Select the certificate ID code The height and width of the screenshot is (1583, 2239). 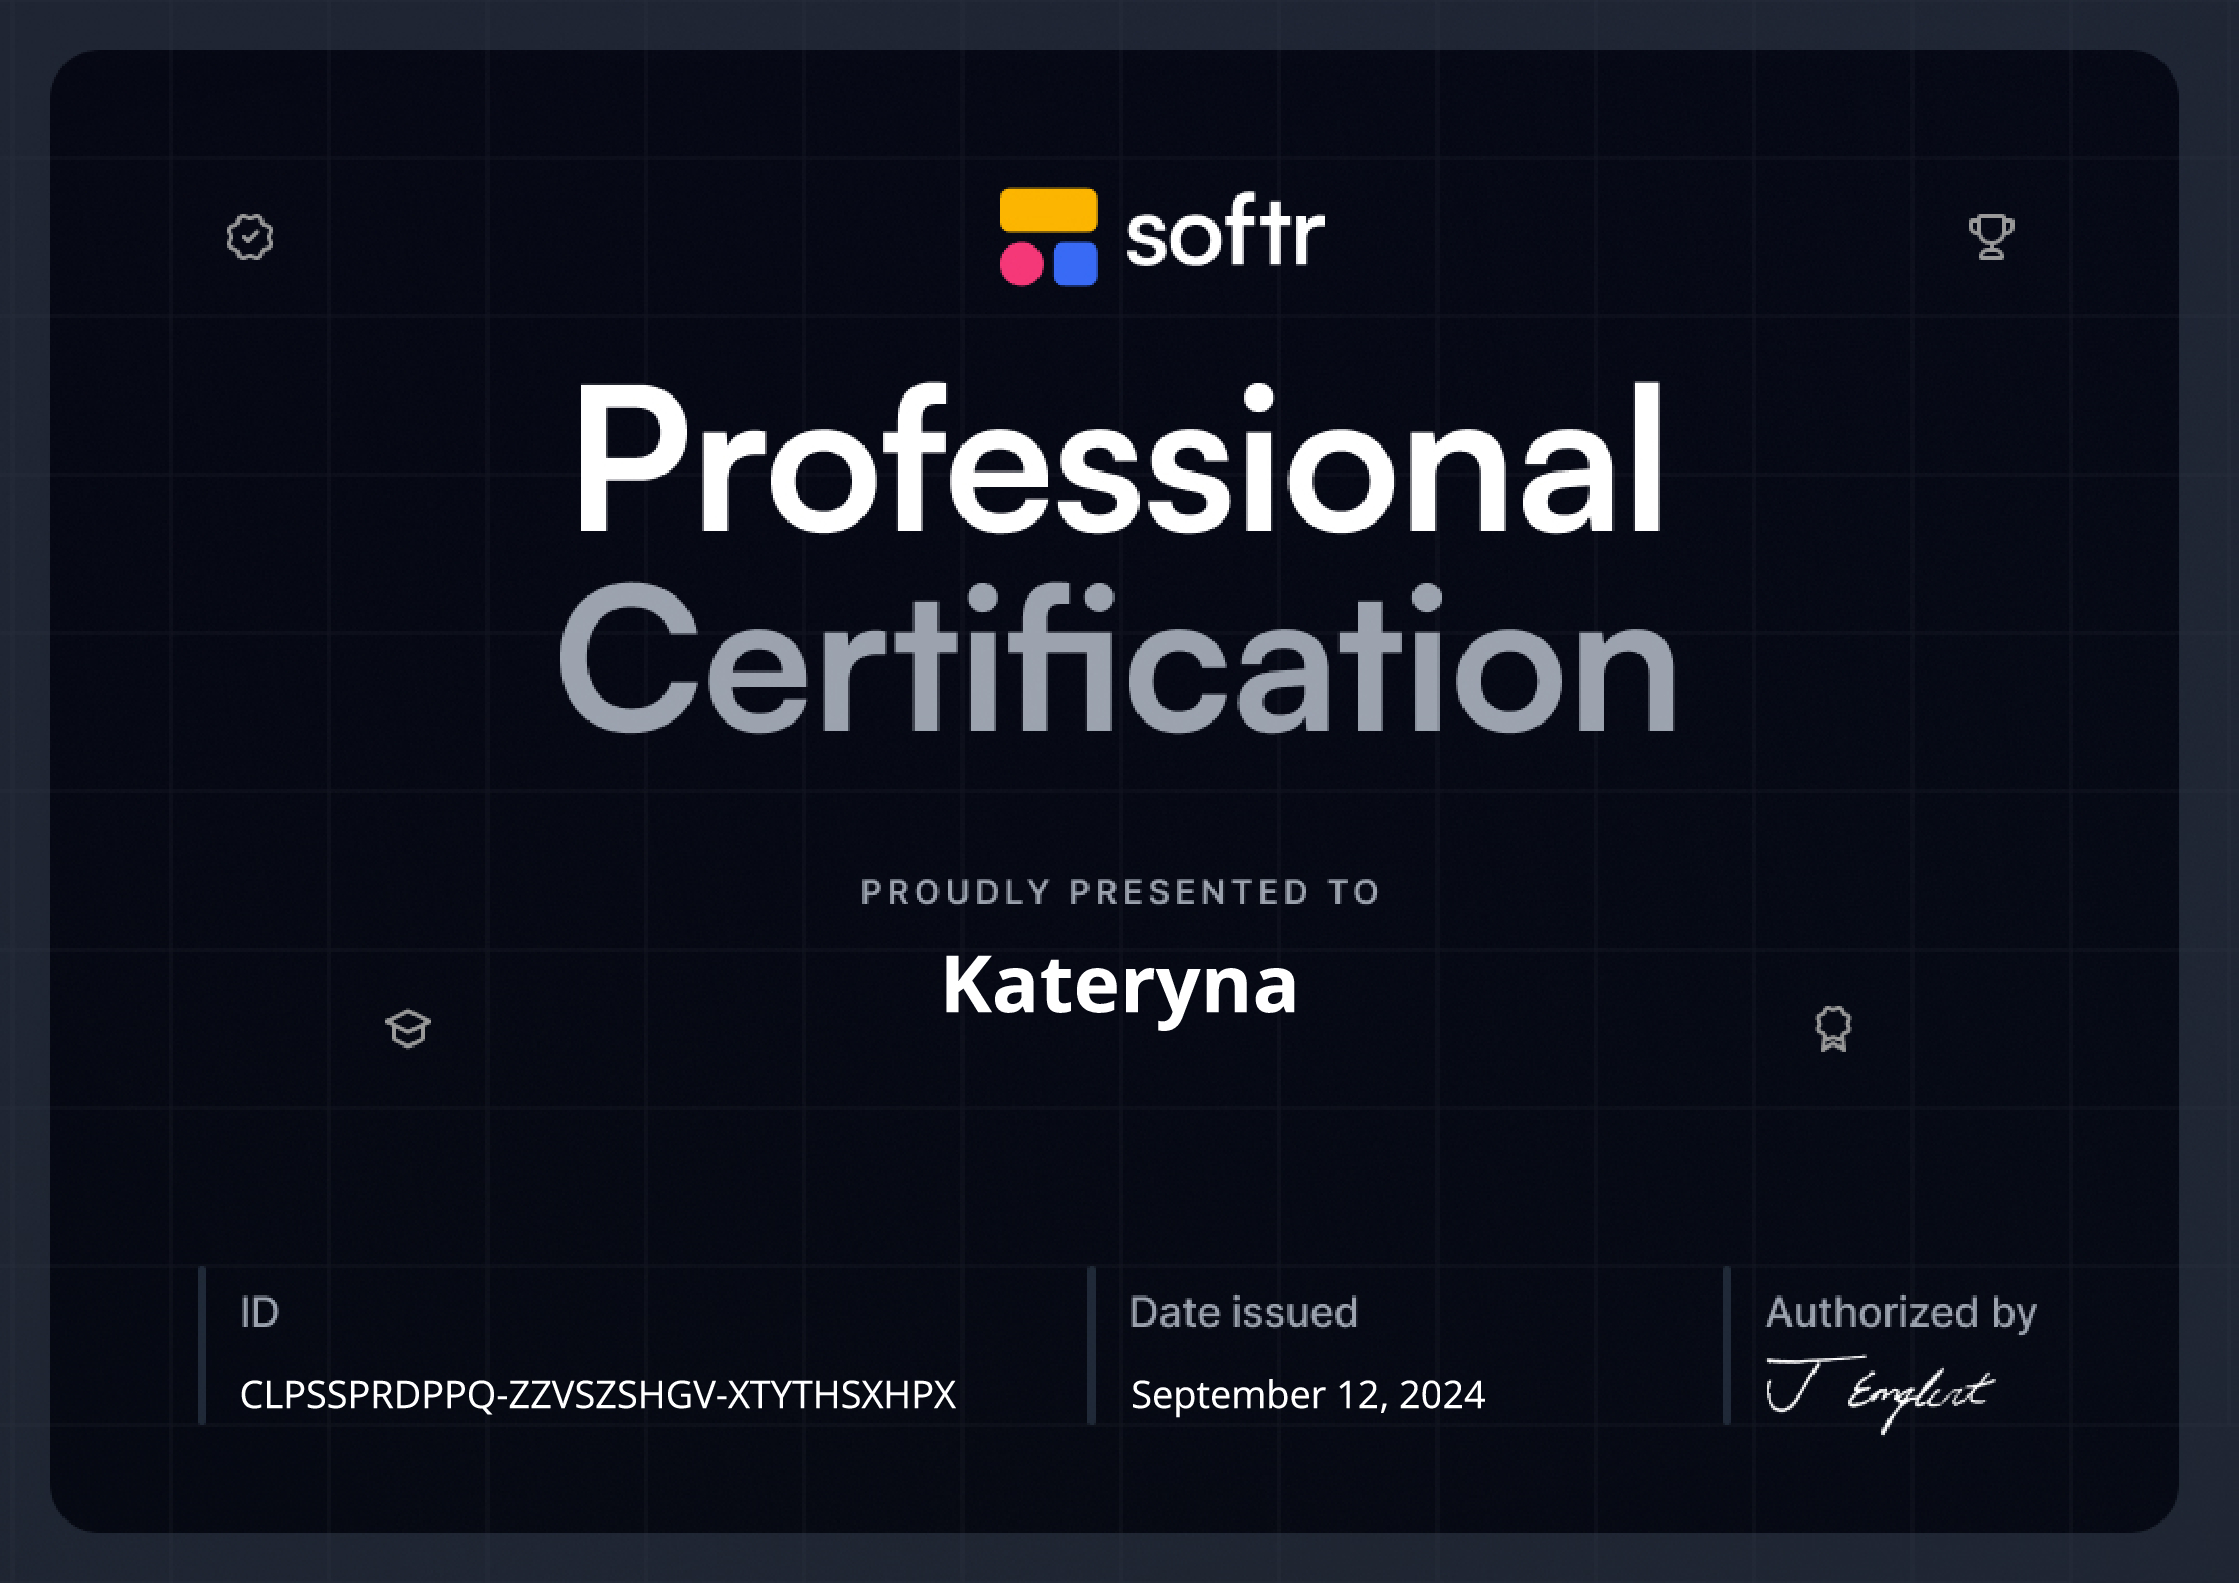coord(598,1395)
